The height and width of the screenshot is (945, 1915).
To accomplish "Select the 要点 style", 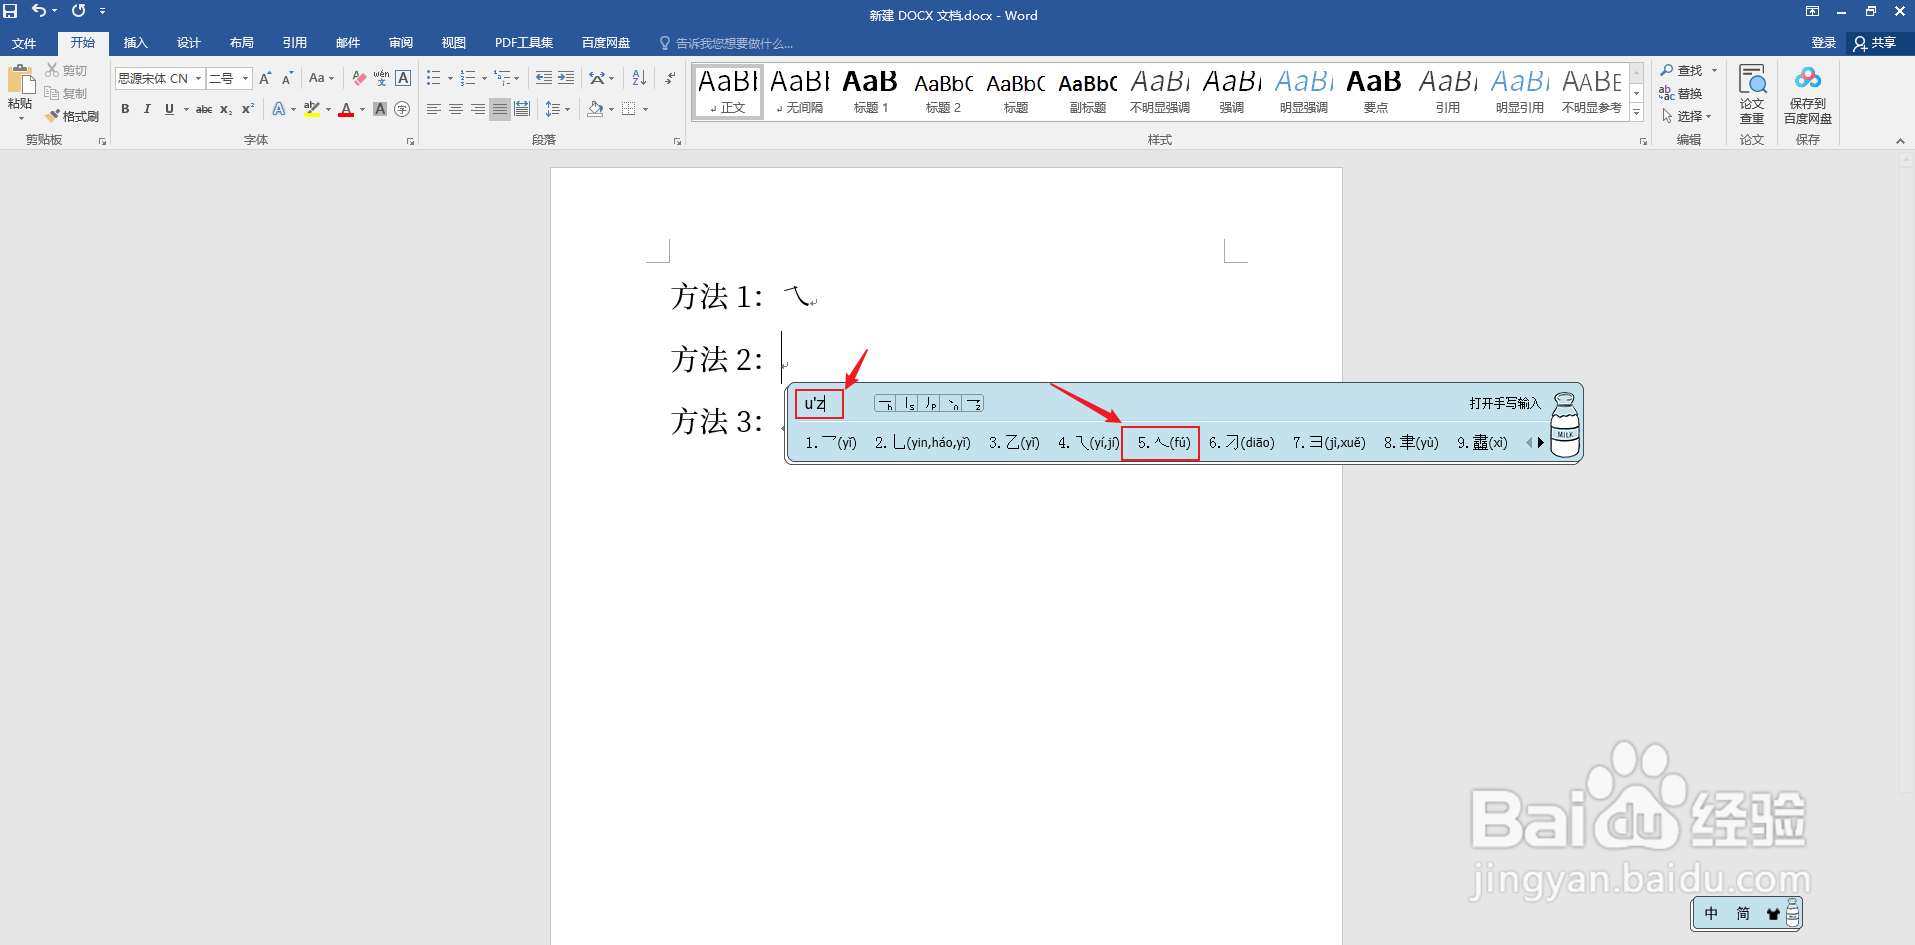I will (x=1375, y=91).
